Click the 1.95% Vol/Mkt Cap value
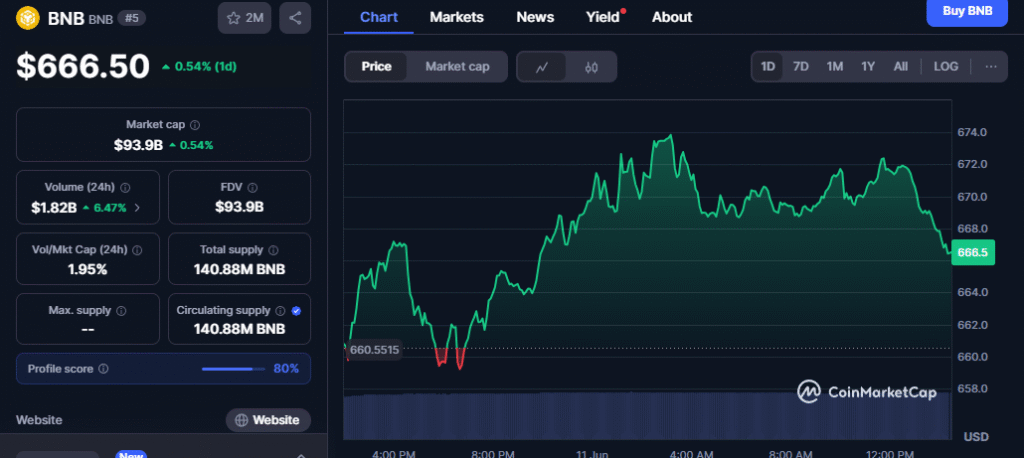1024x458 pixels. coord(88,269)
